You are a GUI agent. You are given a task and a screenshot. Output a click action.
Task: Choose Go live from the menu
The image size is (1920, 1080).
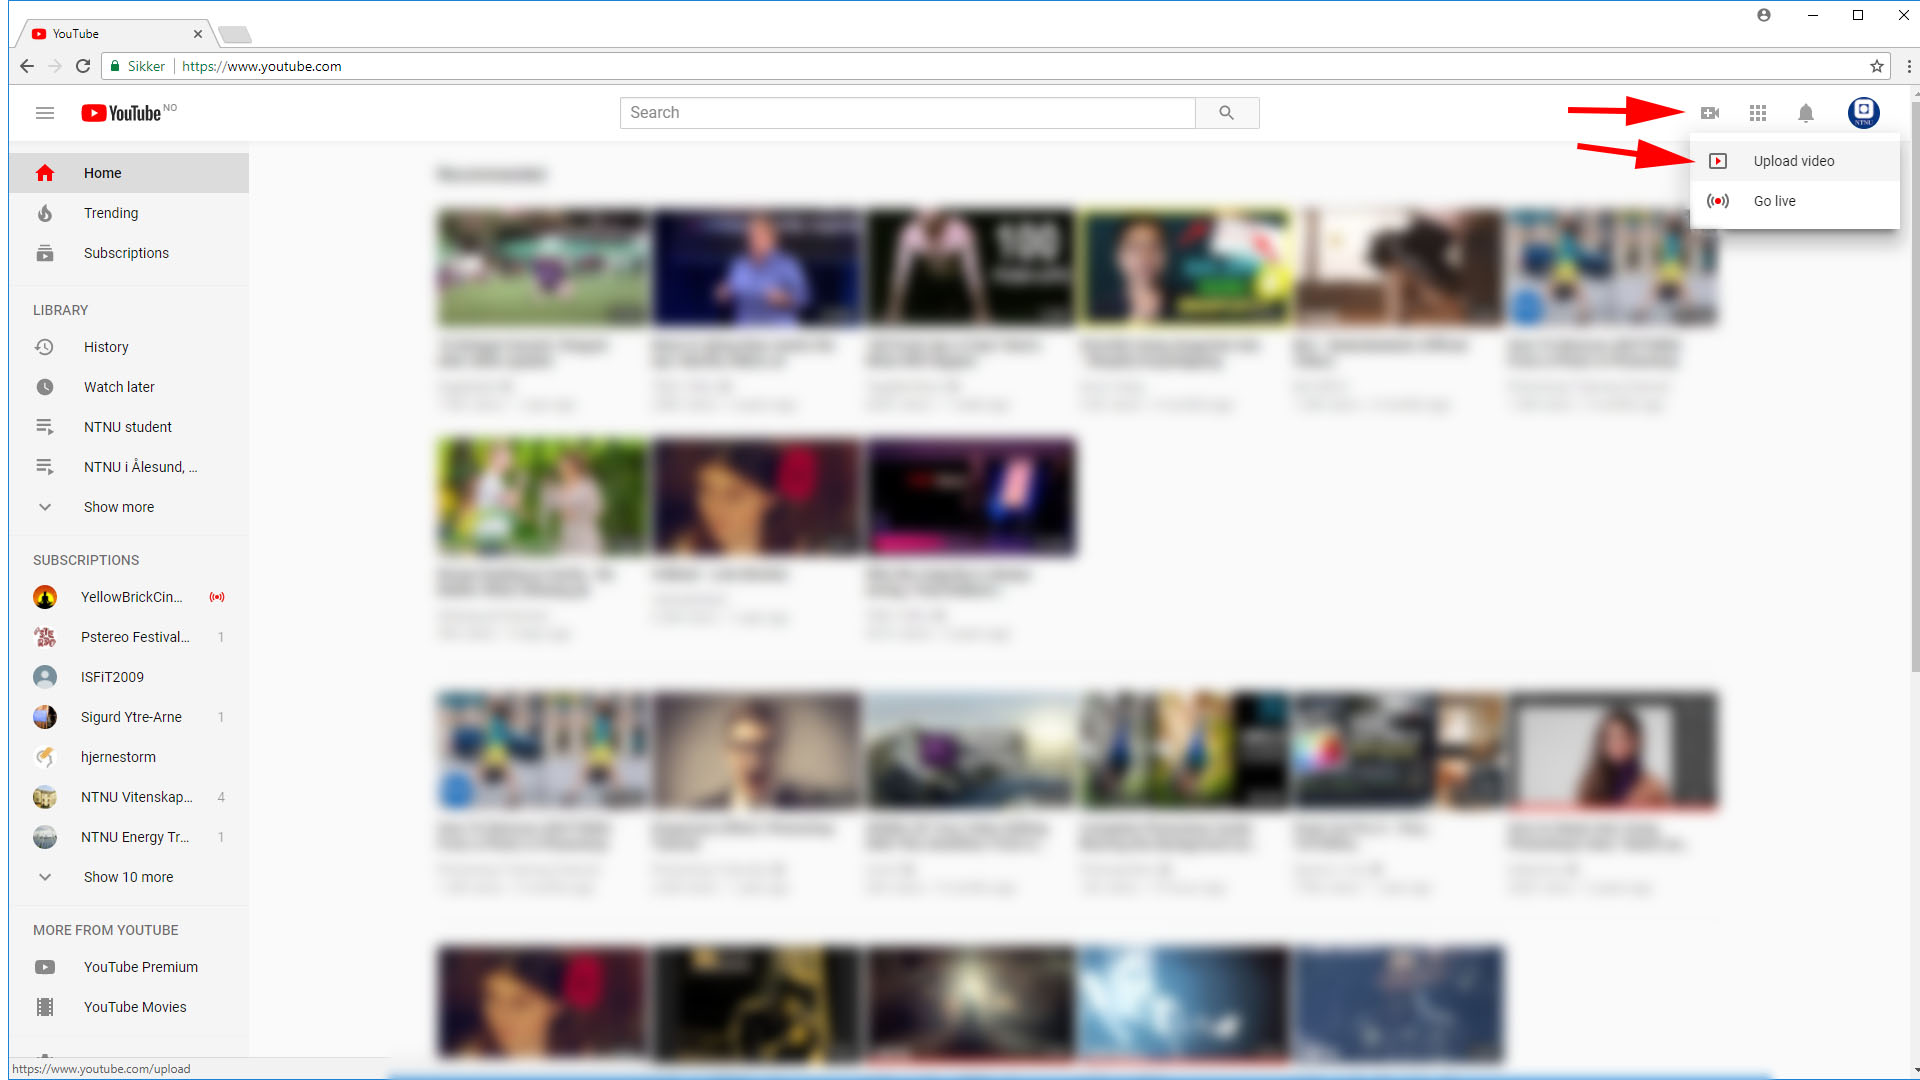[1774, 201]
